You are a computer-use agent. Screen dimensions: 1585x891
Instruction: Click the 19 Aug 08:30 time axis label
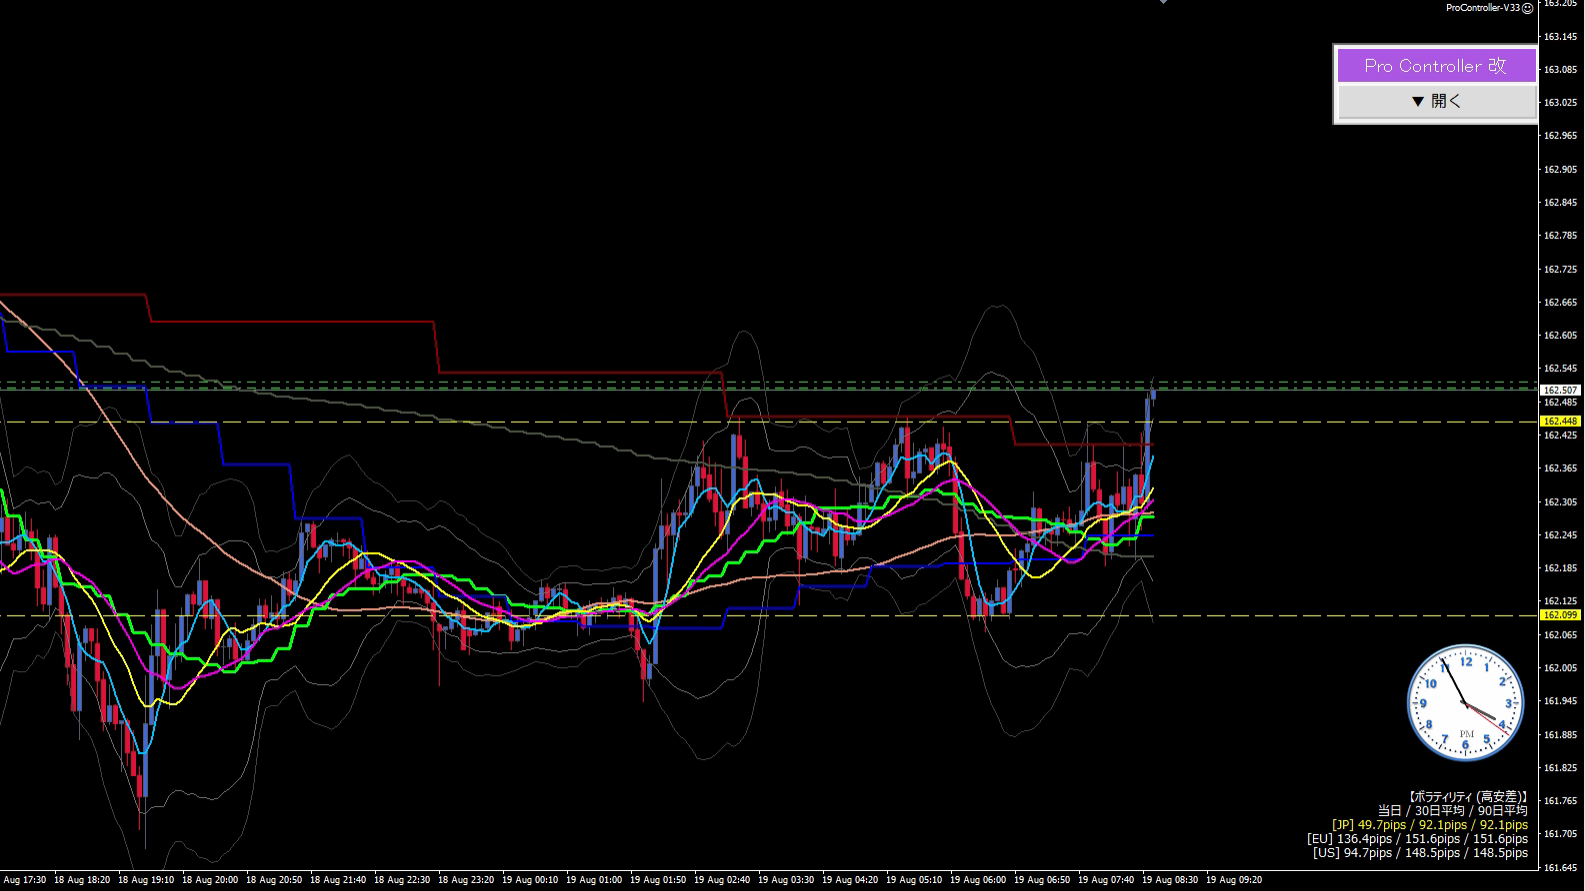(x=1170, y=880)
